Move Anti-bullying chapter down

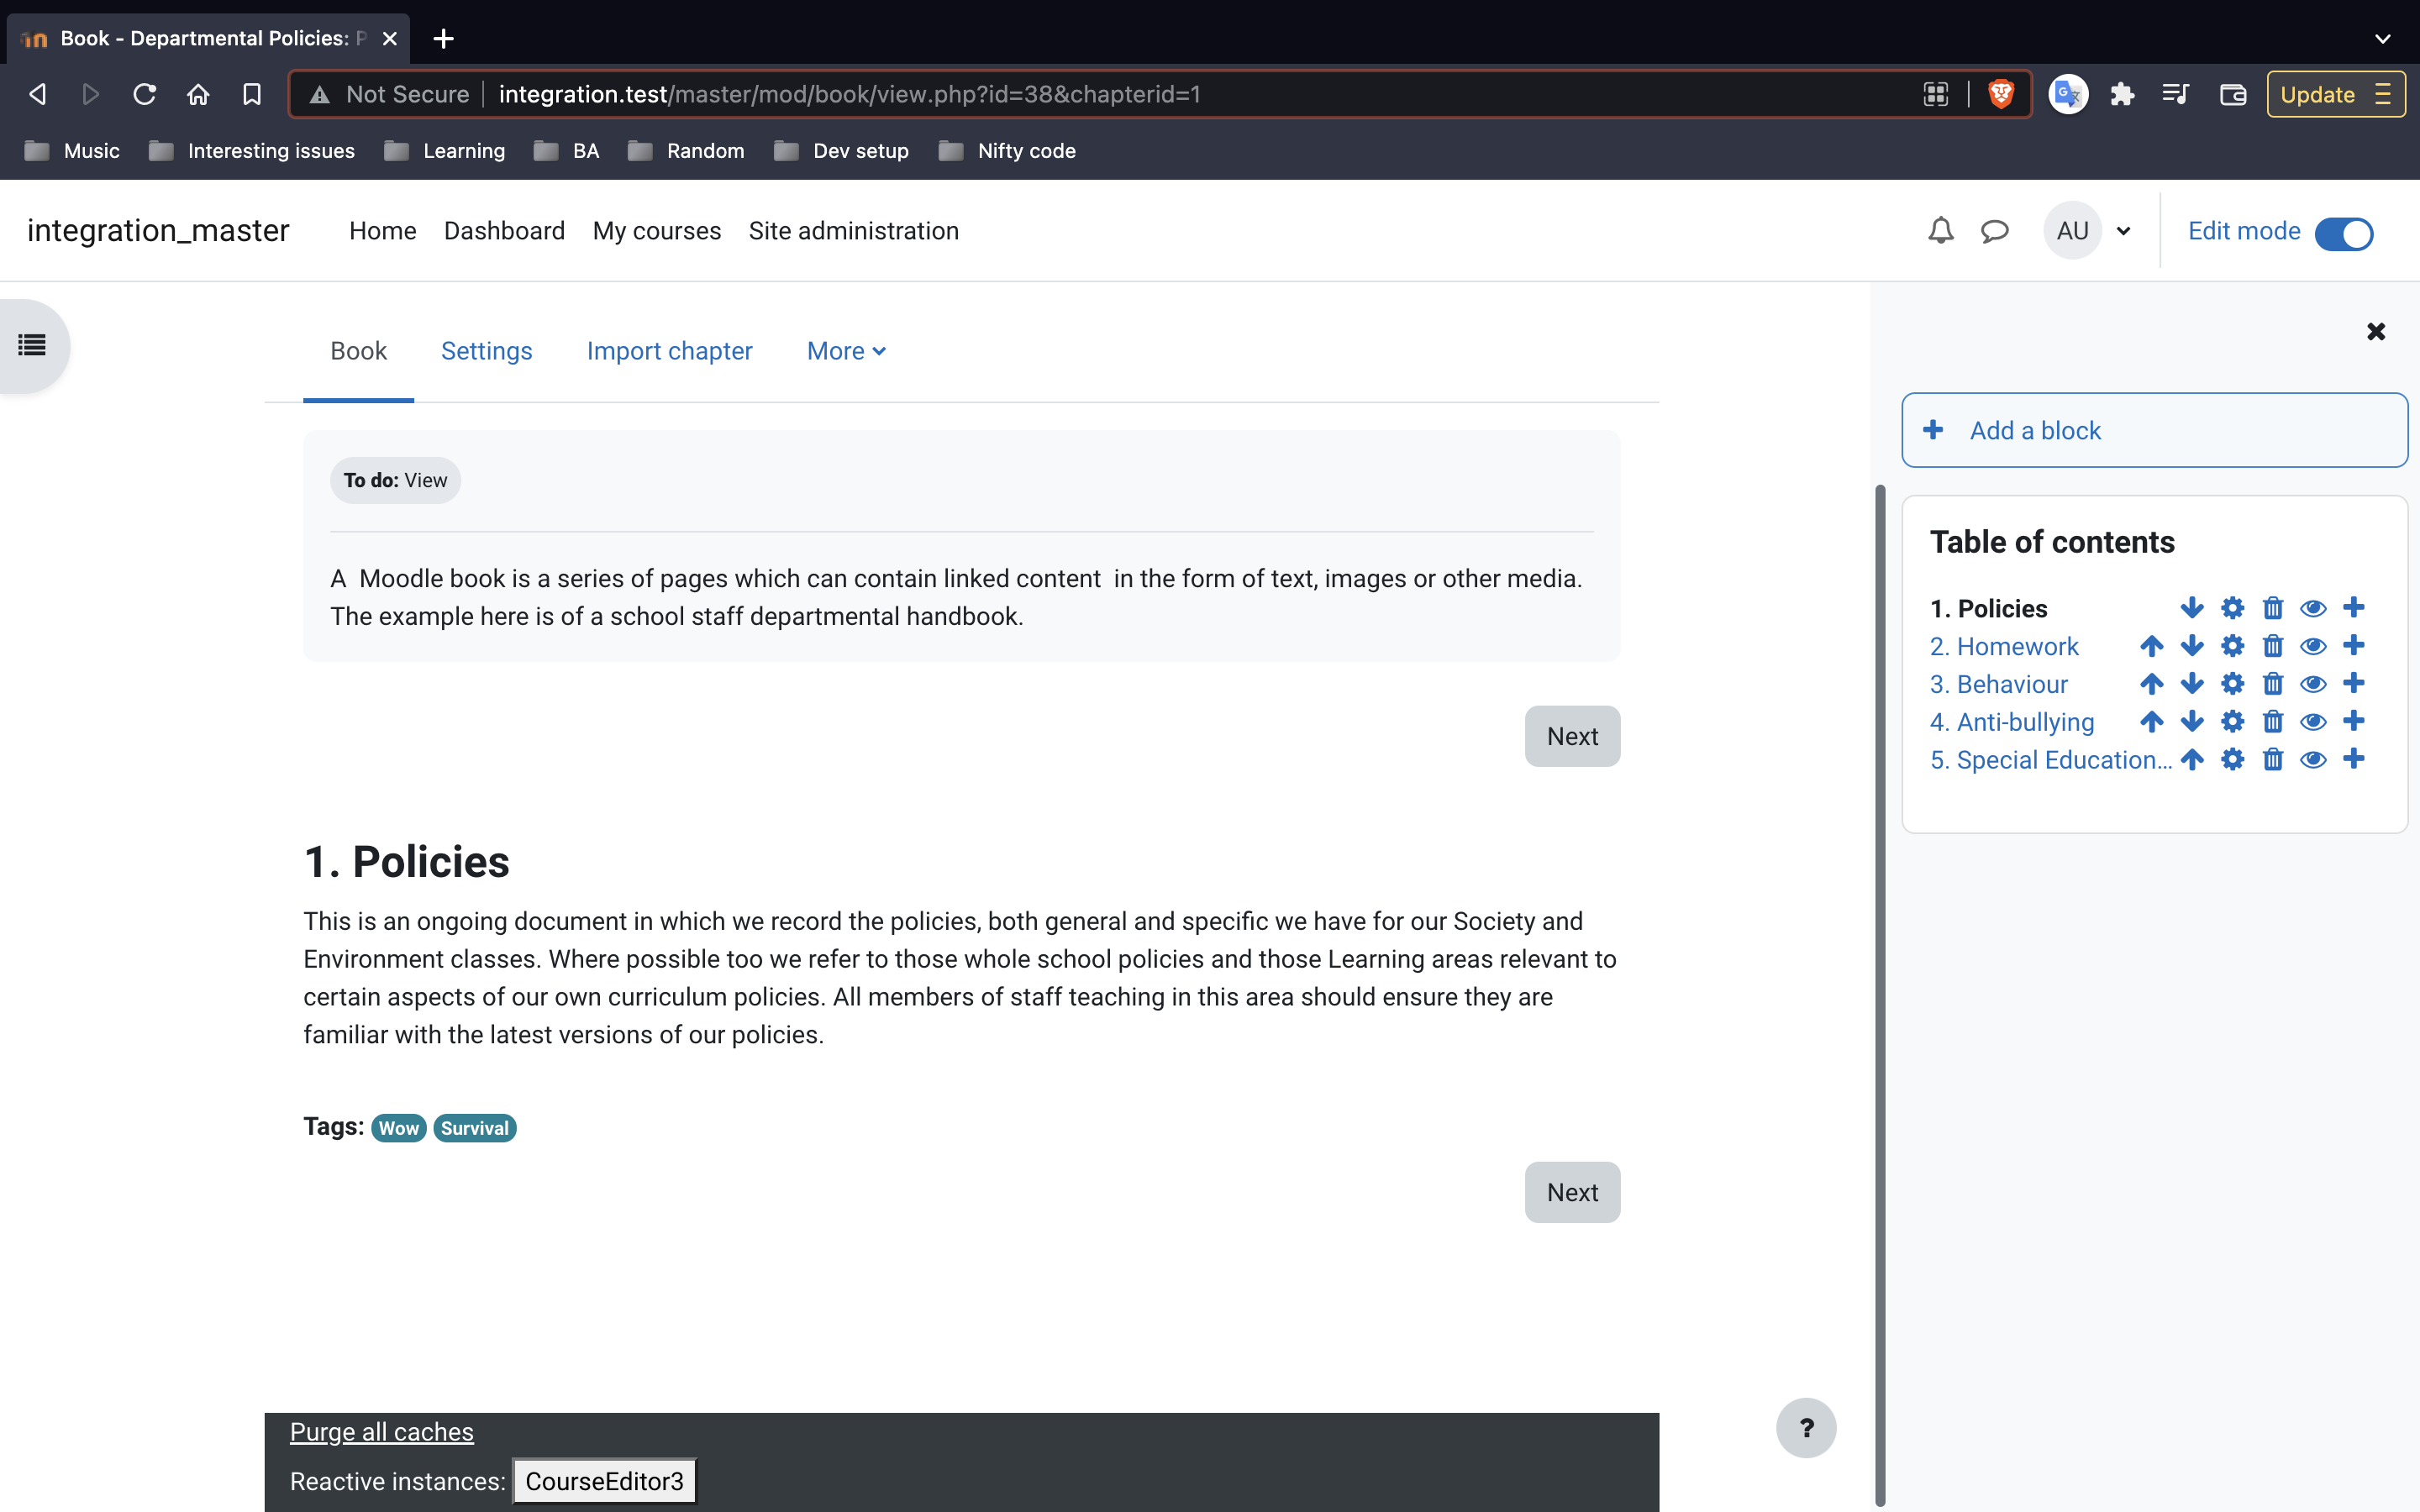pyautogui.click(x=2191, y=722)
